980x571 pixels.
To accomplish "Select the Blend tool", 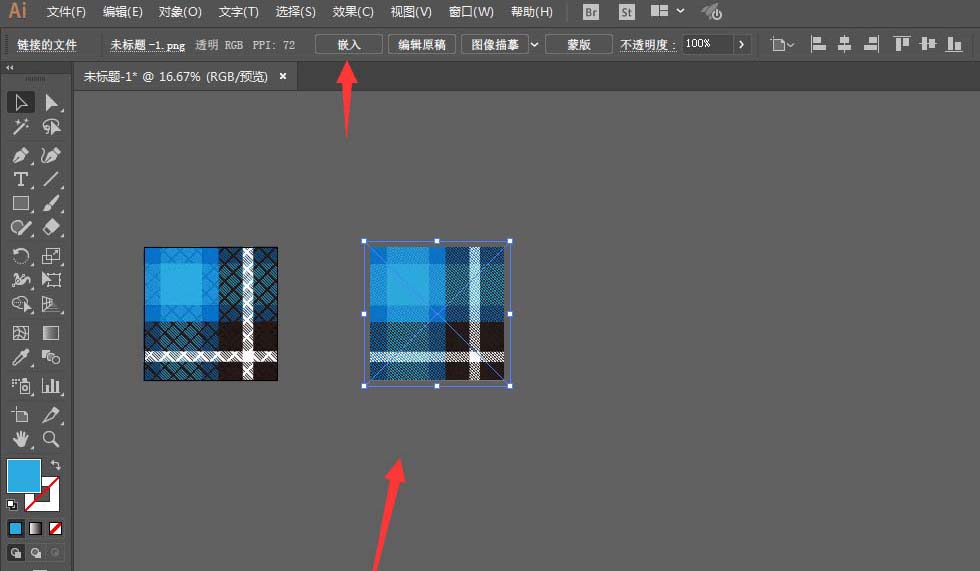I will 51,357.
